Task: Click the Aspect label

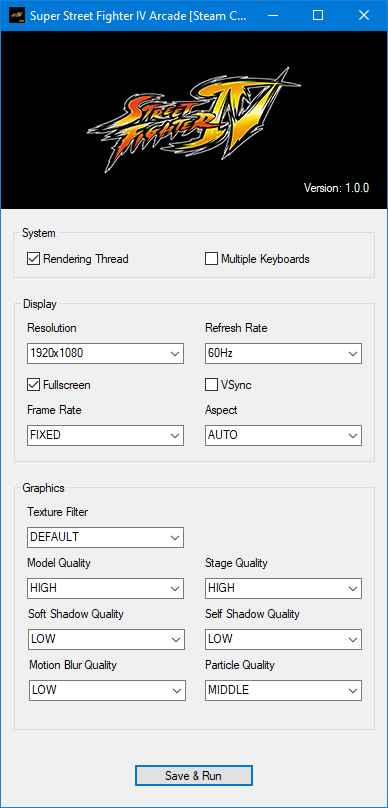Action: click(221, 410)
